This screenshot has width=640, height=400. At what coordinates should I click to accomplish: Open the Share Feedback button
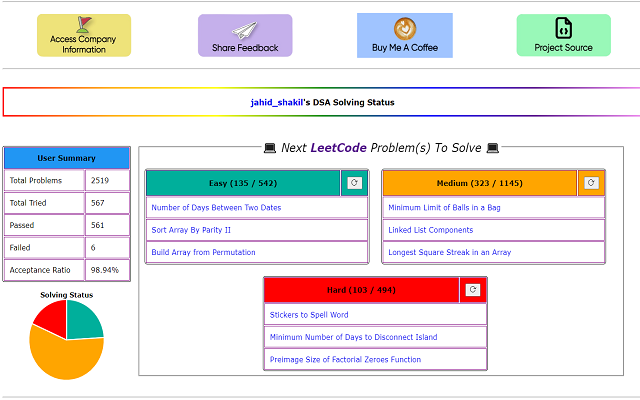pyautogui.click(x=245, y=36)
